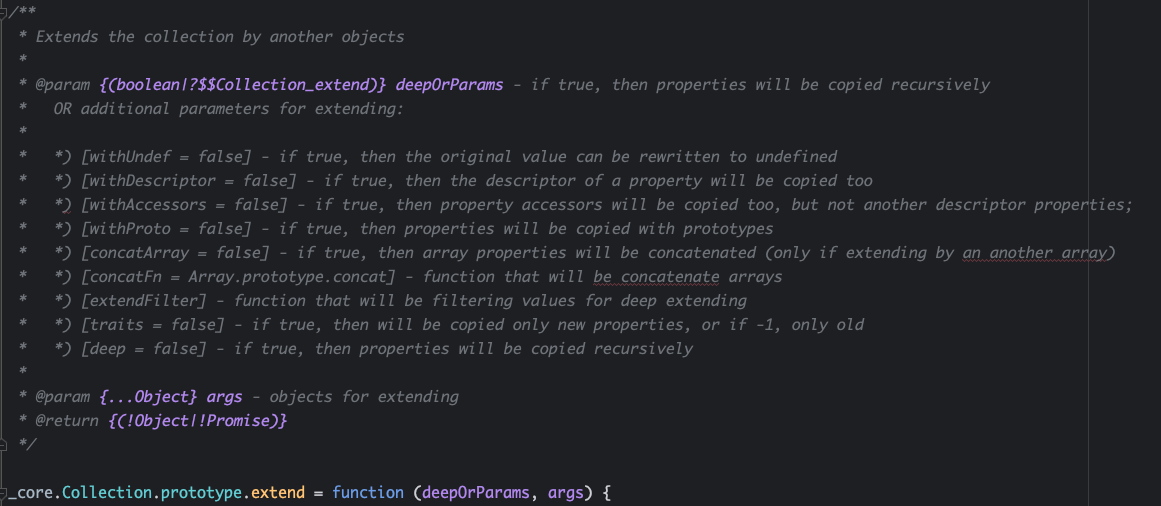
Task: Click 'Collection' in the prototype assignment line
Action: [98, 492]
